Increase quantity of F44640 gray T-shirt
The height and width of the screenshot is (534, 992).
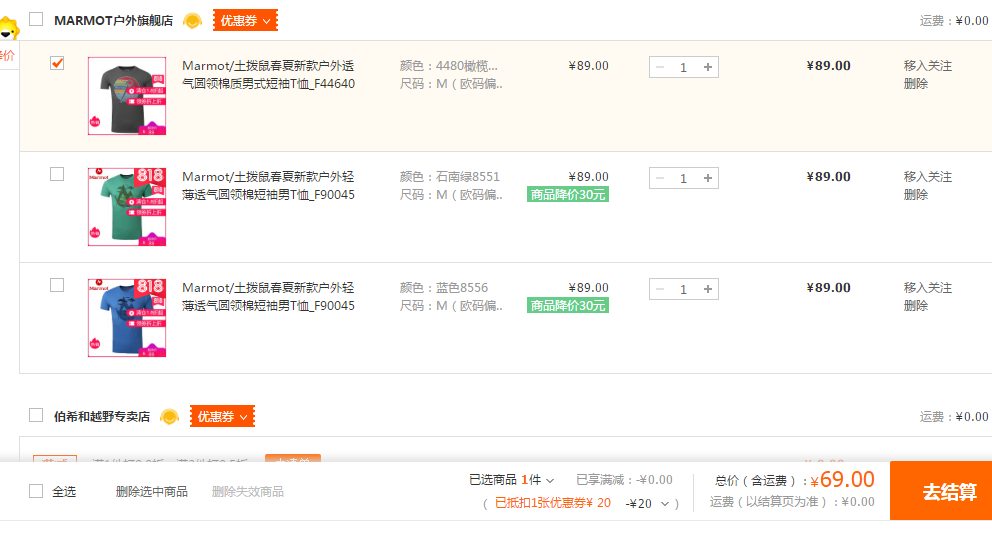708,67
